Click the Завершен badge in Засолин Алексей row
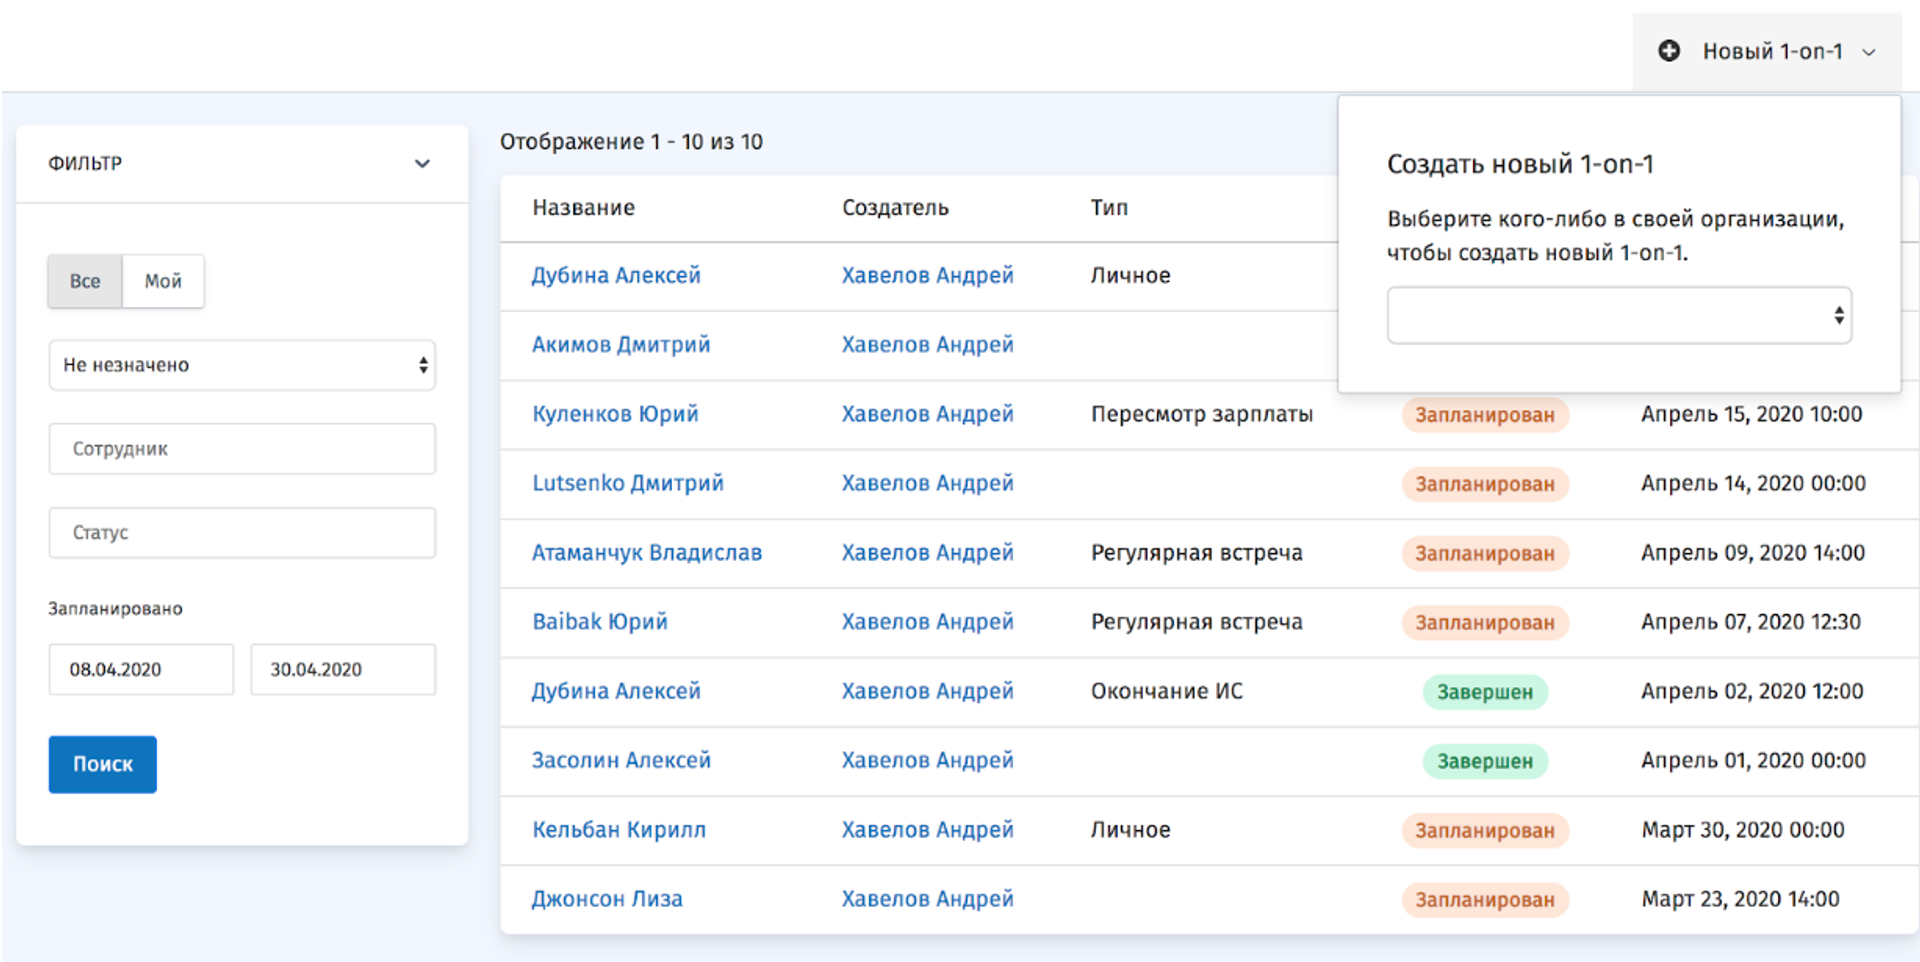This screenshot has width=1920, height=962. 1485,761
